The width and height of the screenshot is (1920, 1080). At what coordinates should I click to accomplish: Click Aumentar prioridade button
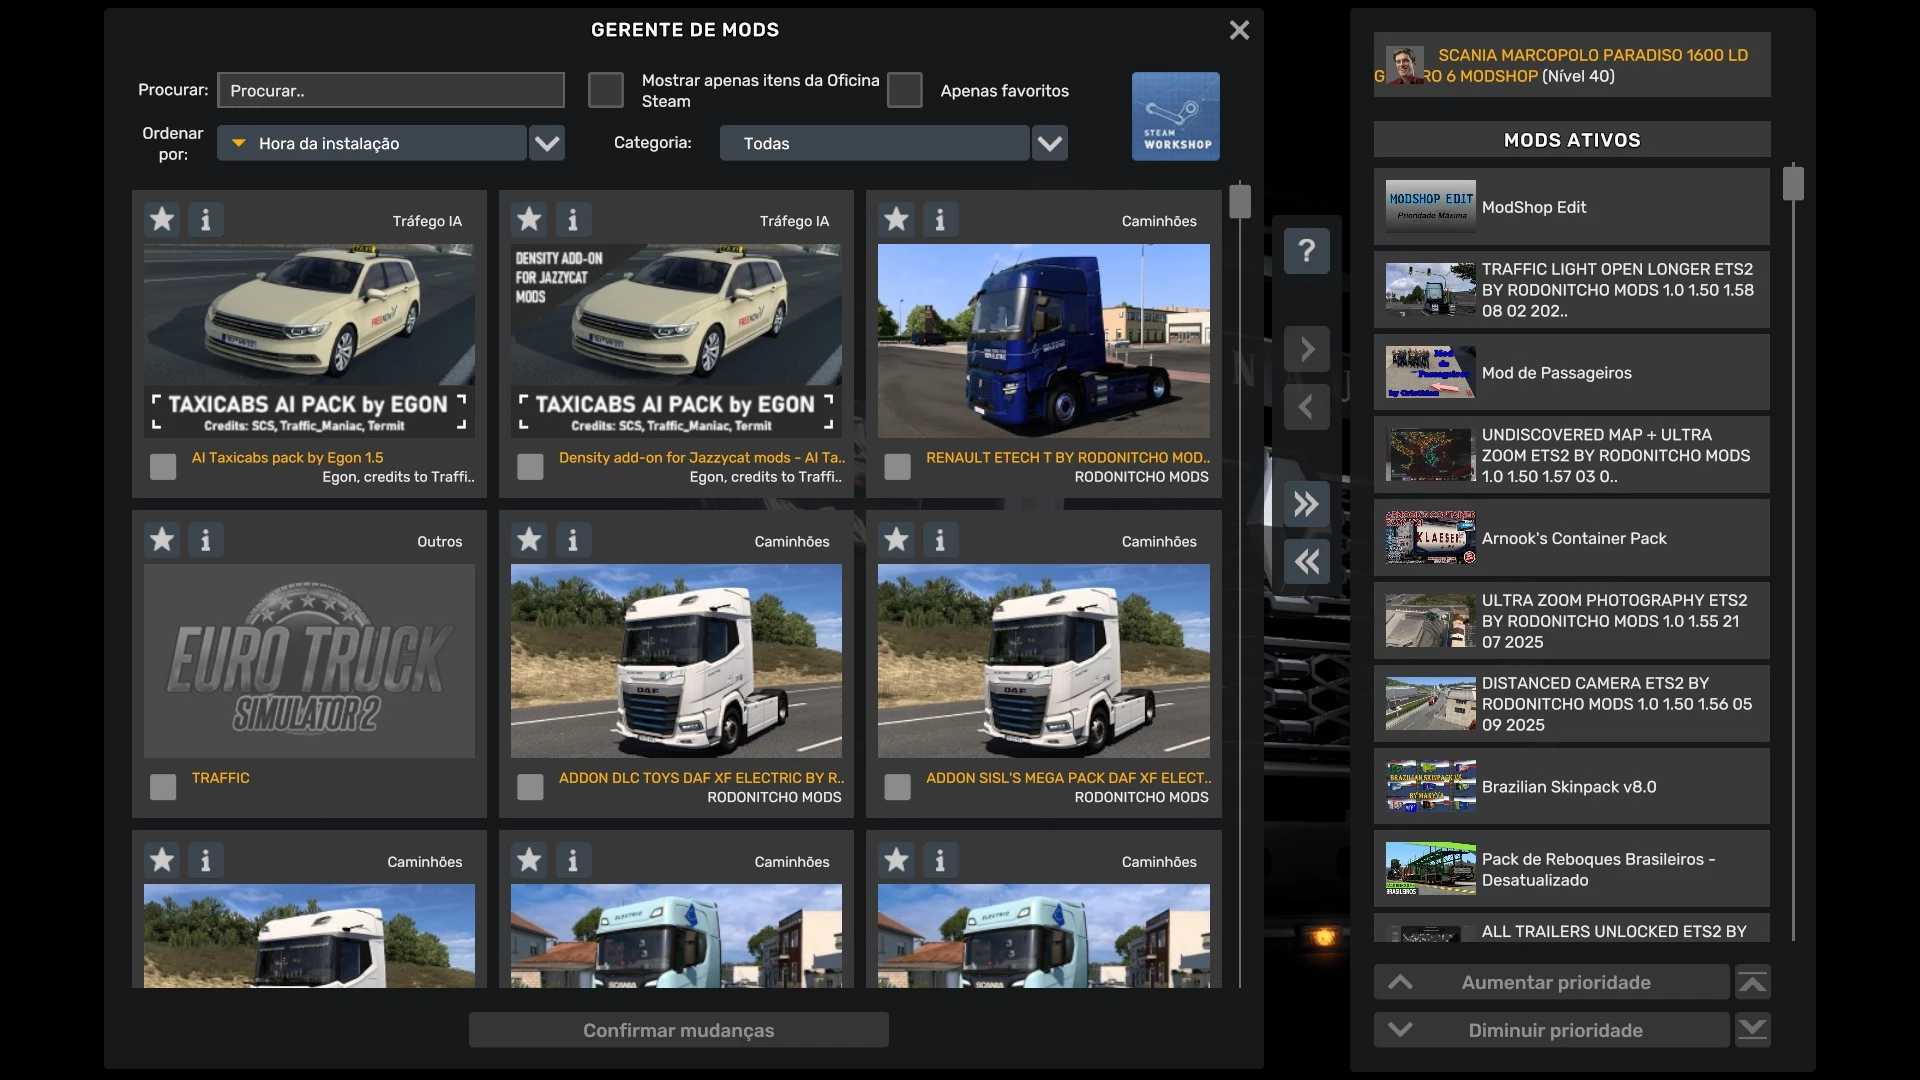(1551, 983)
